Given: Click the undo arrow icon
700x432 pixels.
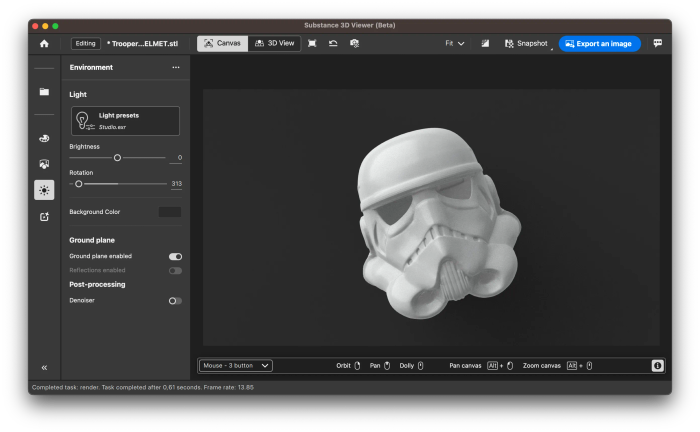Looking at the screenshot, I should pyautogui.click(x=333, y=43).
